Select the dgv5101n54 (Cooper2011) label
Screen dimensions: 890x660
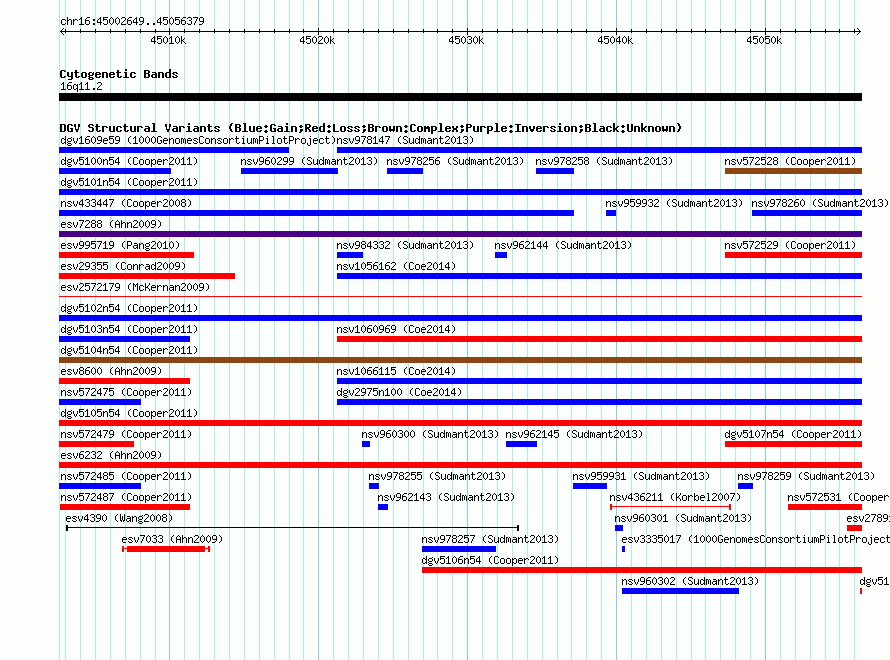[x=129, y=182]
